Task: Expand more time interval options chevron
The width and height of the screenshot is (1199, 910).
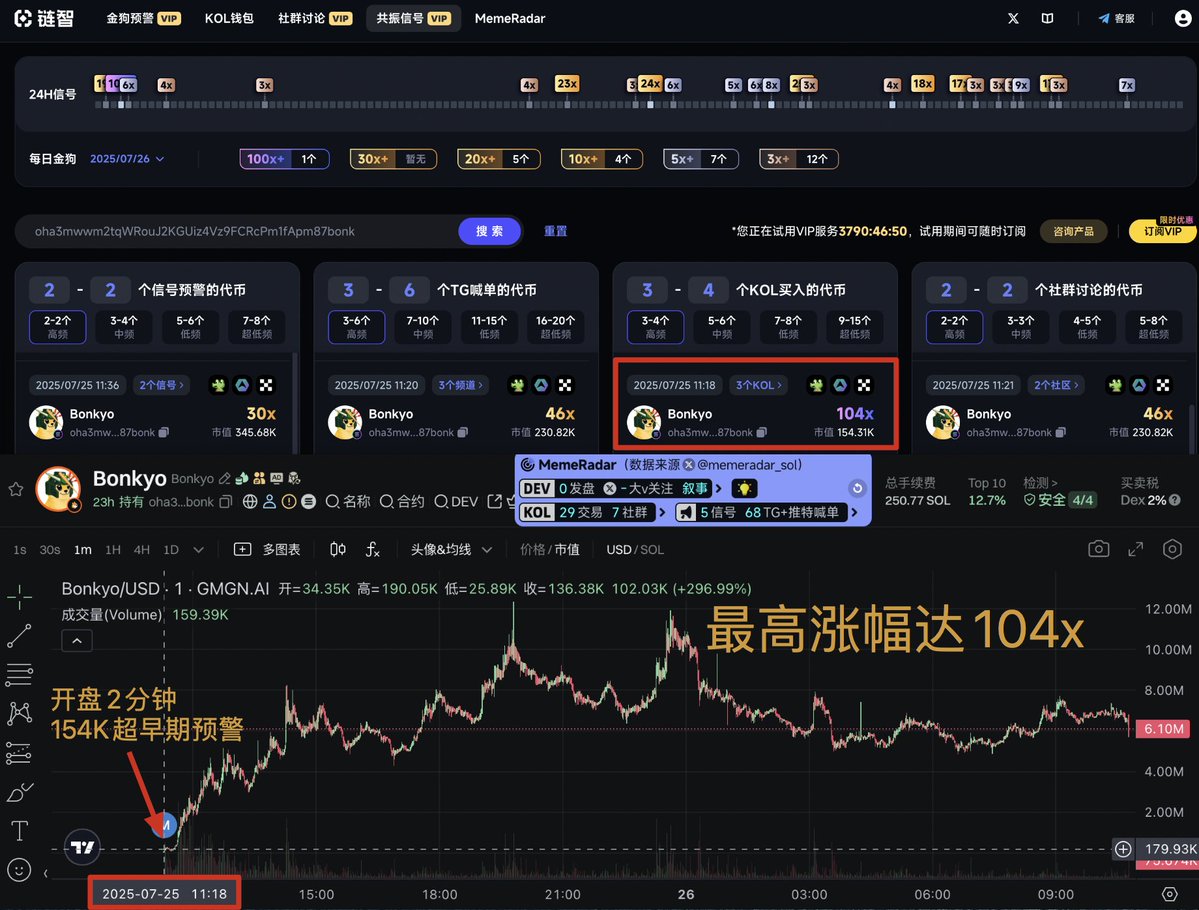Action: [199, 550]
